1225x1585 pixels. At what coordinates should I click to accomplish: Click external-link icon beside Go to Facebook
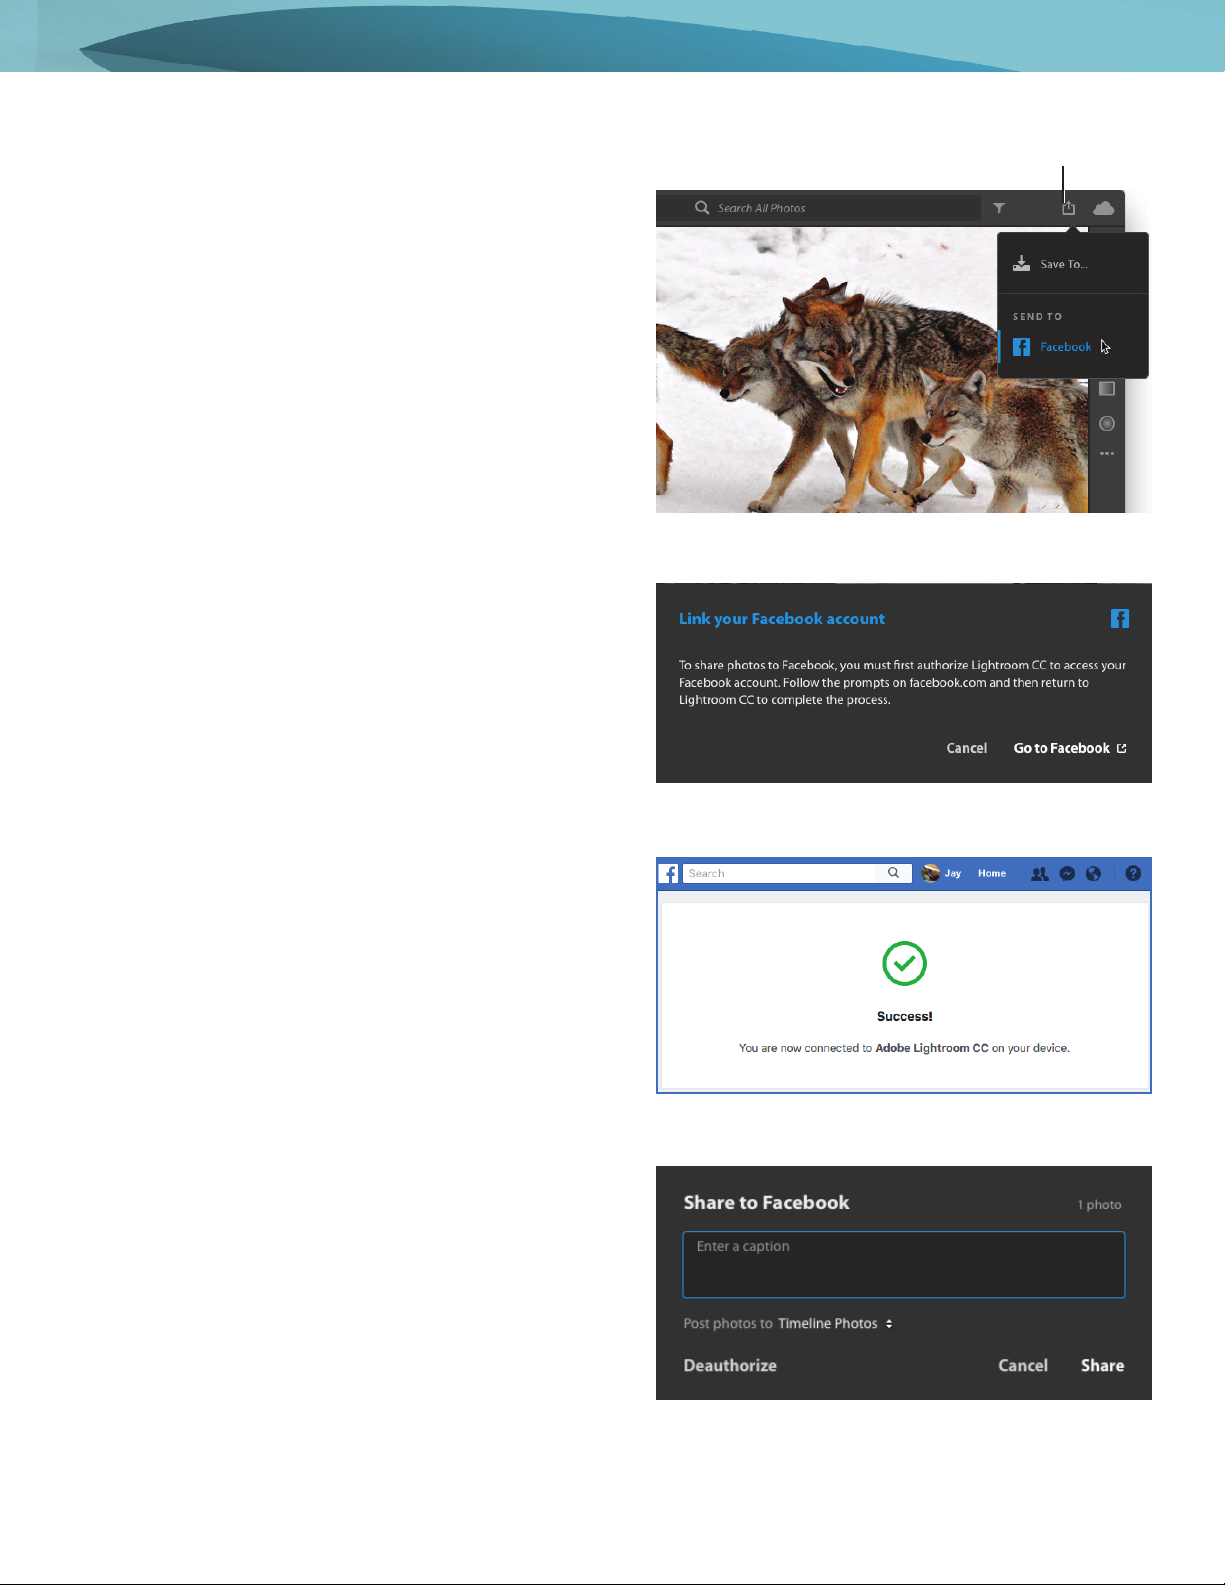(1122, 748)
